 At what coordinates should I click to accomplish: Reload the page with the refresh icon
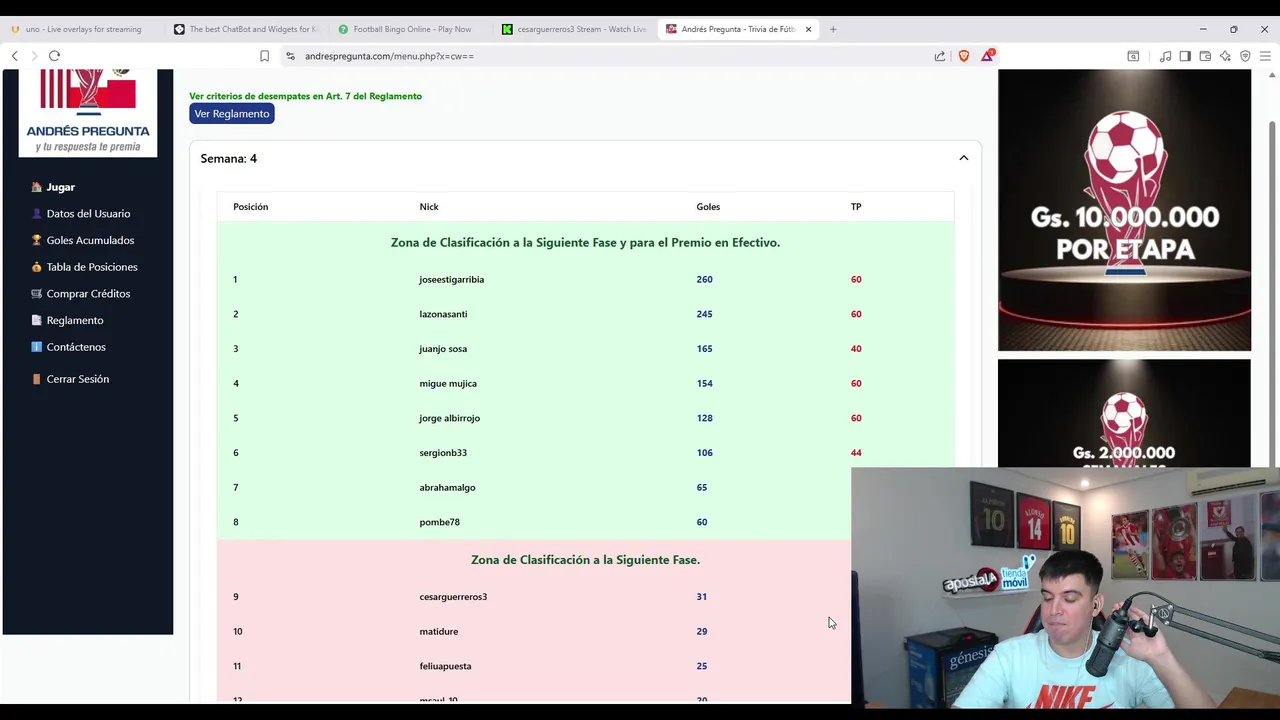point(54,56)
